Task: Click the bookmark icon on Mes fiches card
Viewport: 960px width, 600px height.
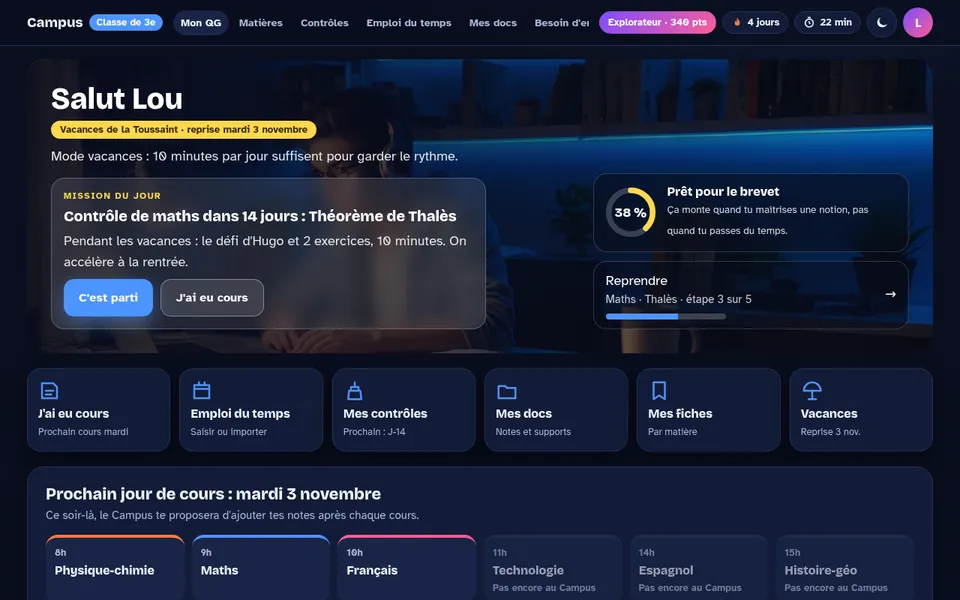Action: (659, 391)
